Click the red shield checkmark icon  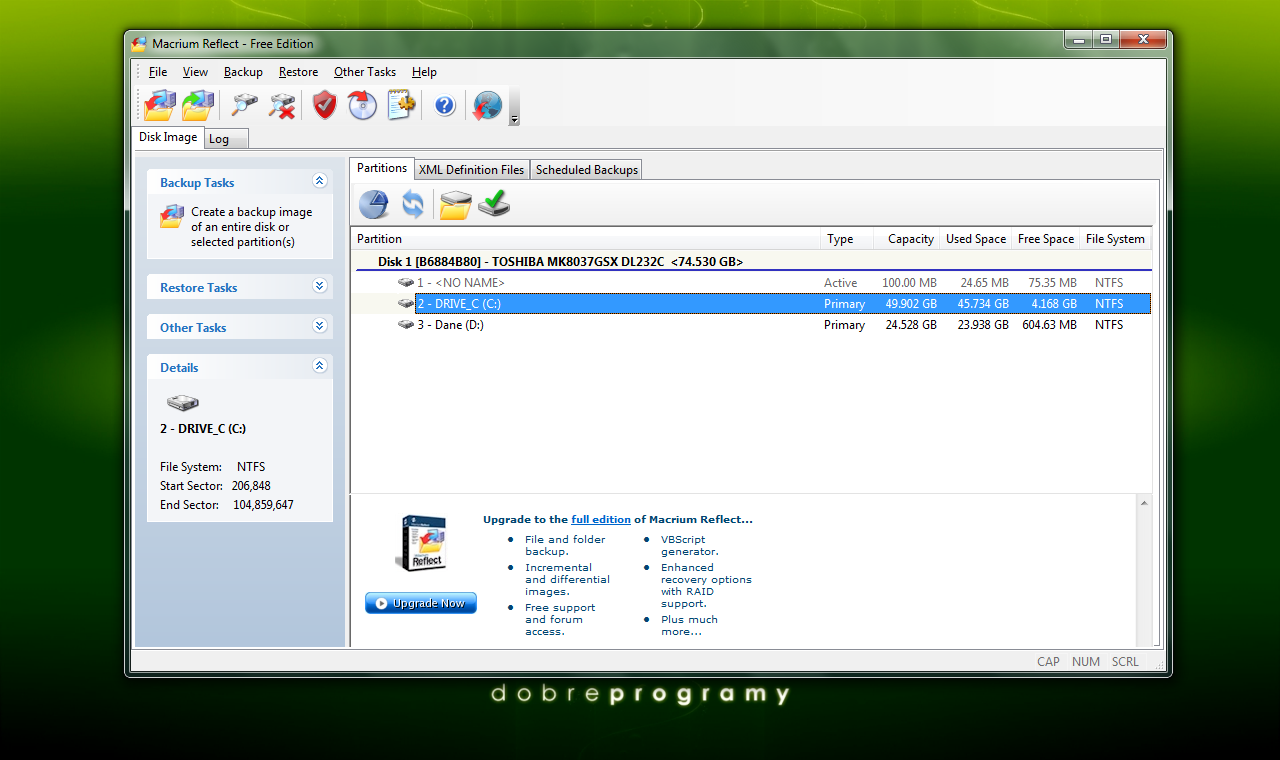pos(324,104)
